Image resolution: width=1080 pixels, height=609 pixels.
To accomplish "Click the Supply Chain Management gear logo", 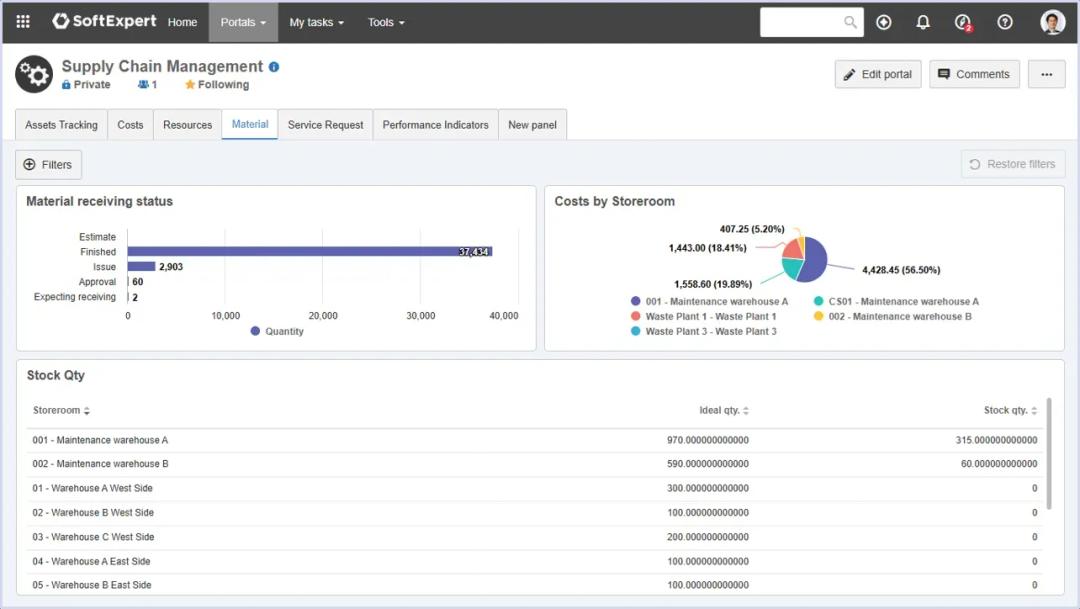I will pos(34,74).
